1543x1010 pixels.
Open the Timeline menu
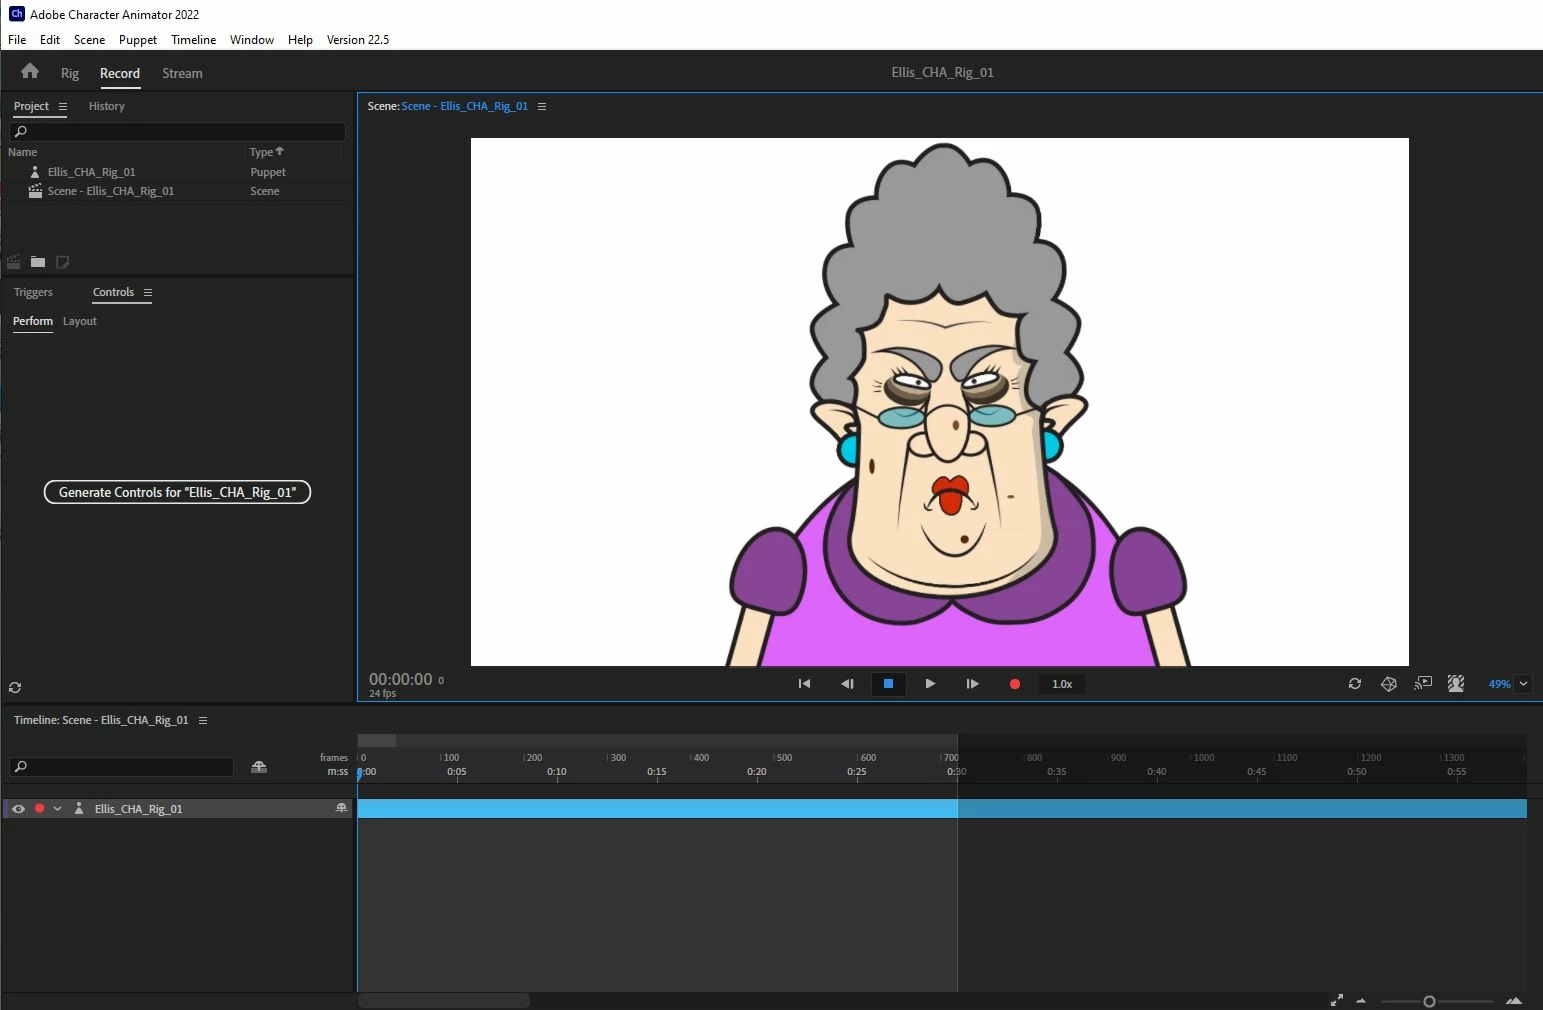point(193,40)
